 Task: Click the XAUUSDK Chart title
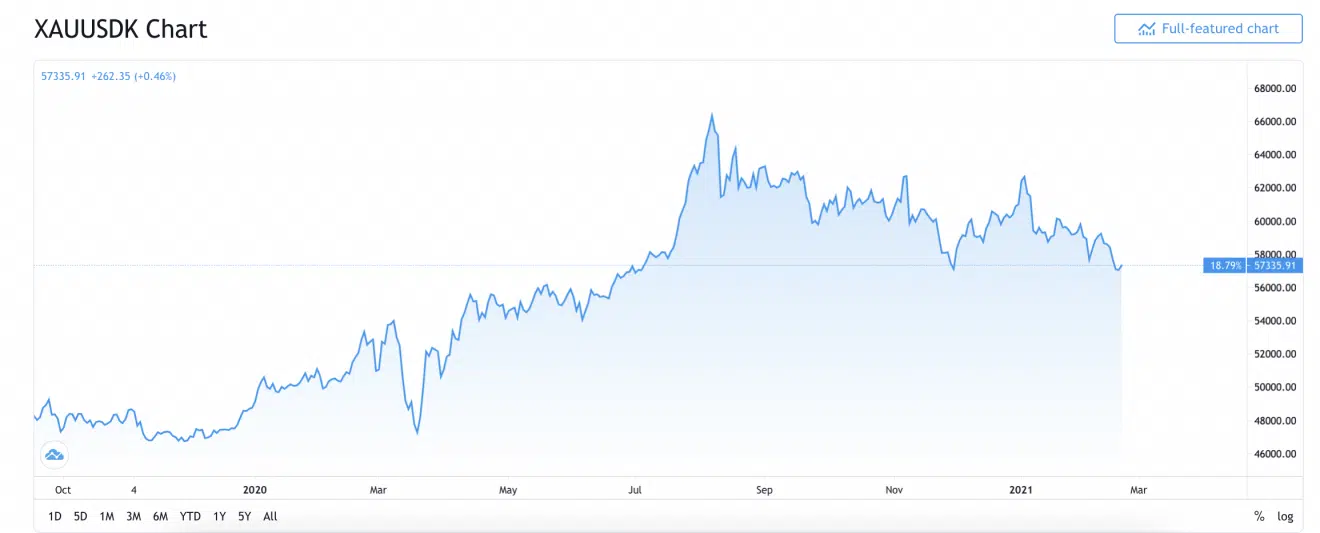(x=121, y=29)
